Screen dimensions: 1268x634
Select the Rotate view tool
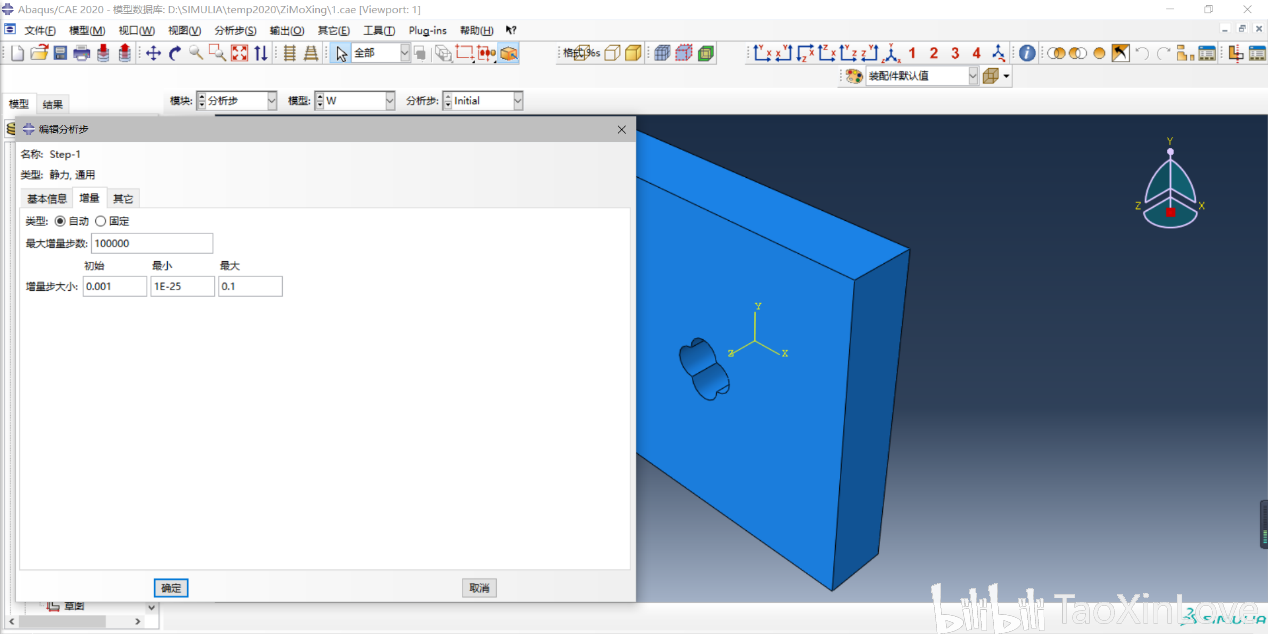point(175,53)
